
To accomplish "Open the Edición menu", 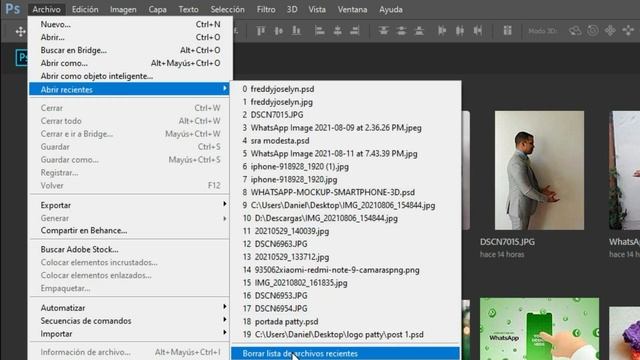I will [85, 9].
